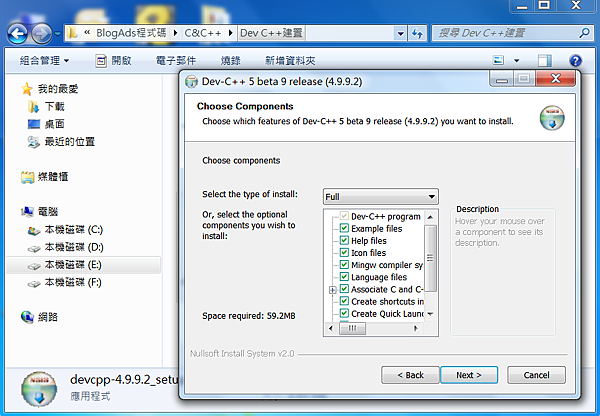Click Next to continue installation
Viewport: 600px width, 416px height.
click(469, 375)
